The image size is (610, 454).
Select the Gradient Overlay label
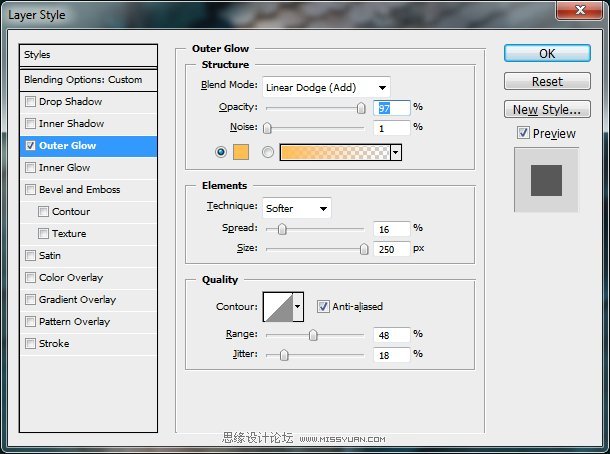click(78, 300)
